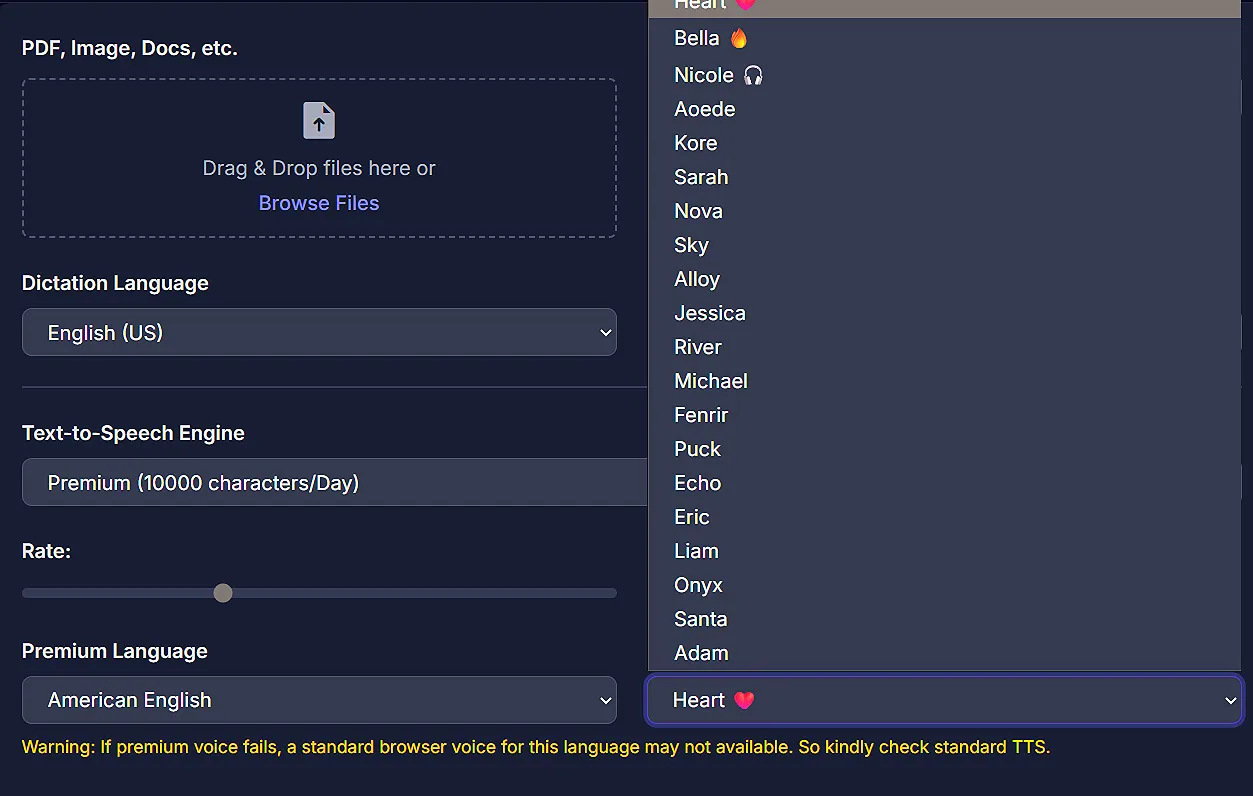This screenshot has height=796, width=1253.
Task: Click the flame emoji beside Bella
Action: [x=737, y=37]
